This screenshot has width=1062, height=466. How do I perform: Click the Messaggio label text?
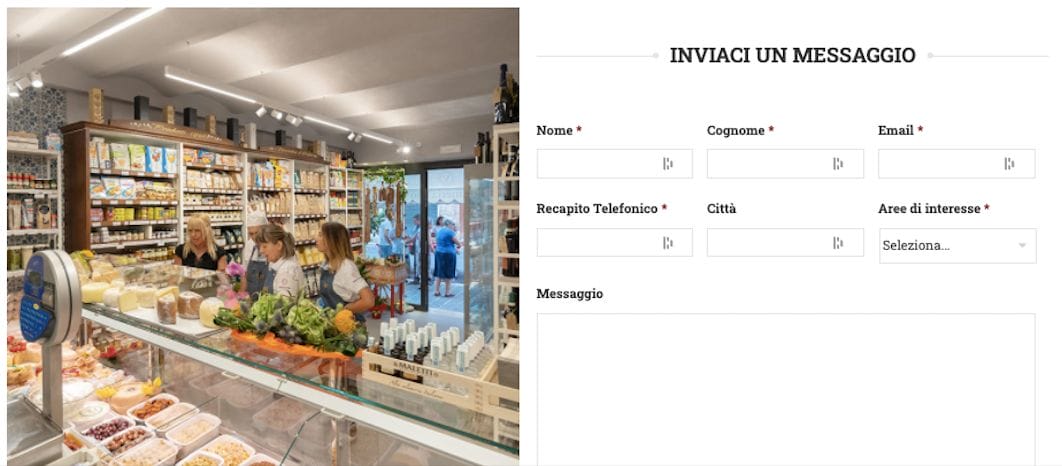pos(570,294)
